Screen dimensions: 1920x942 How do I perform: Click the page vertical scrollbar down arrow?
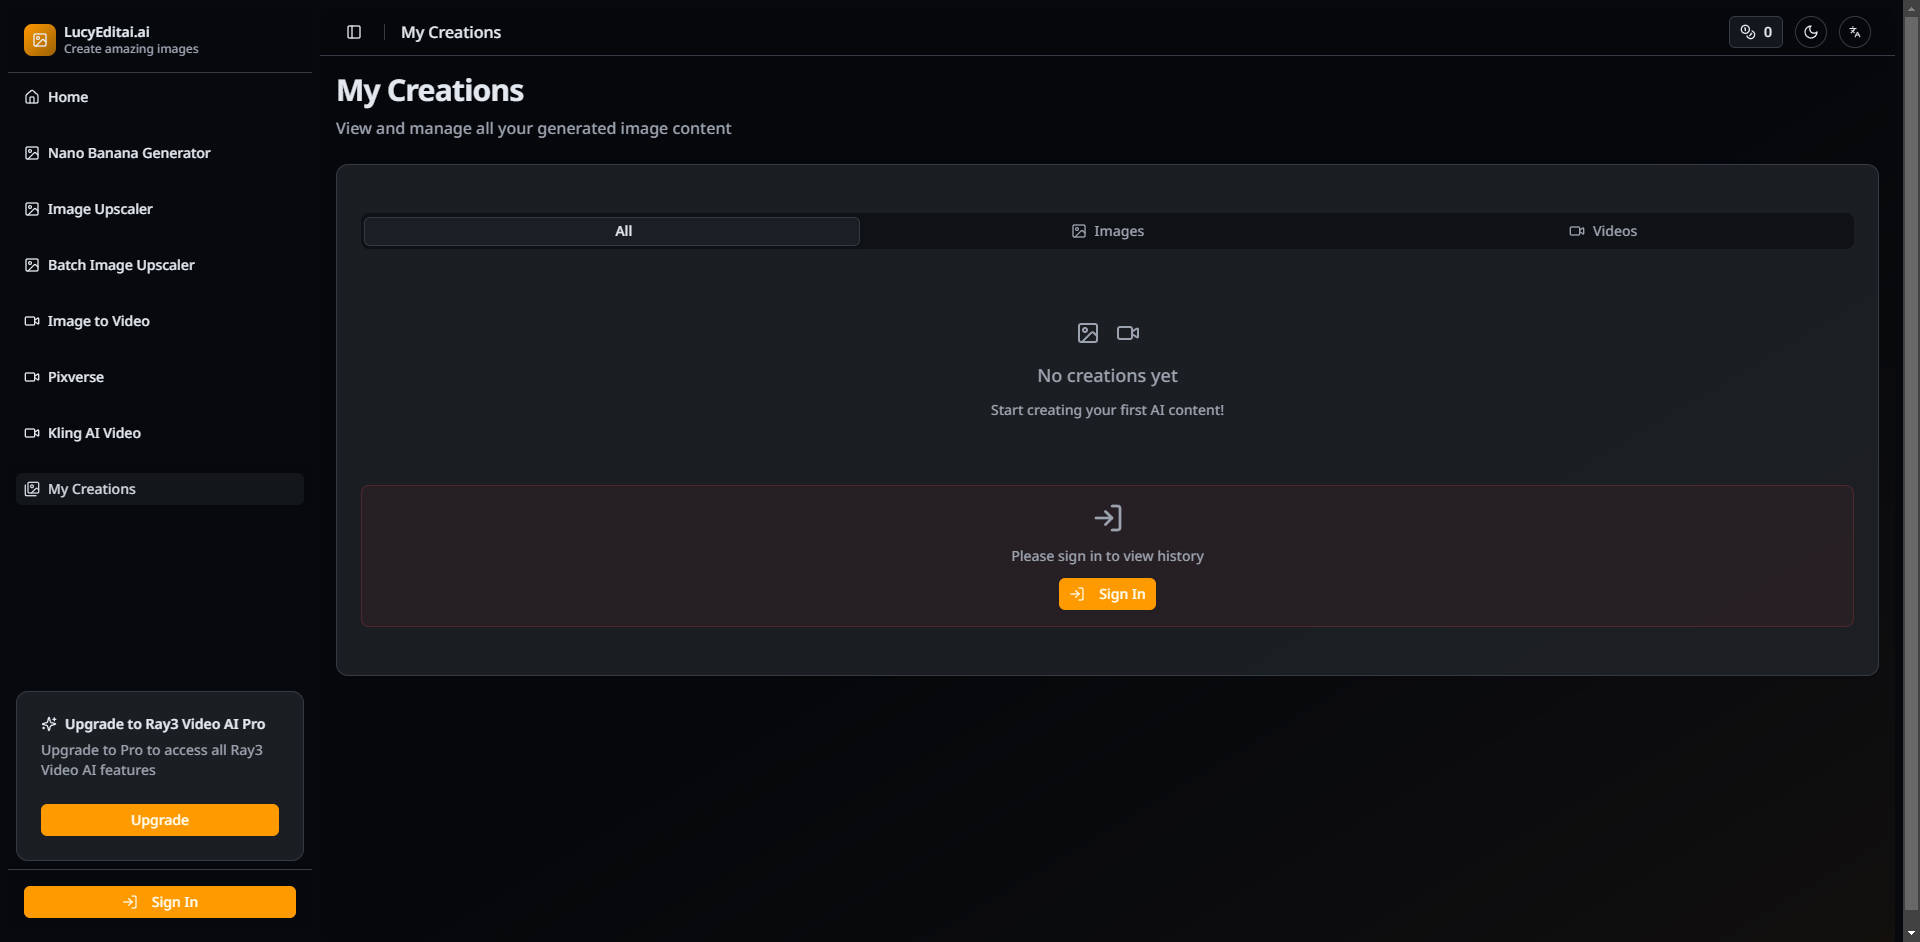[1911, 933]
